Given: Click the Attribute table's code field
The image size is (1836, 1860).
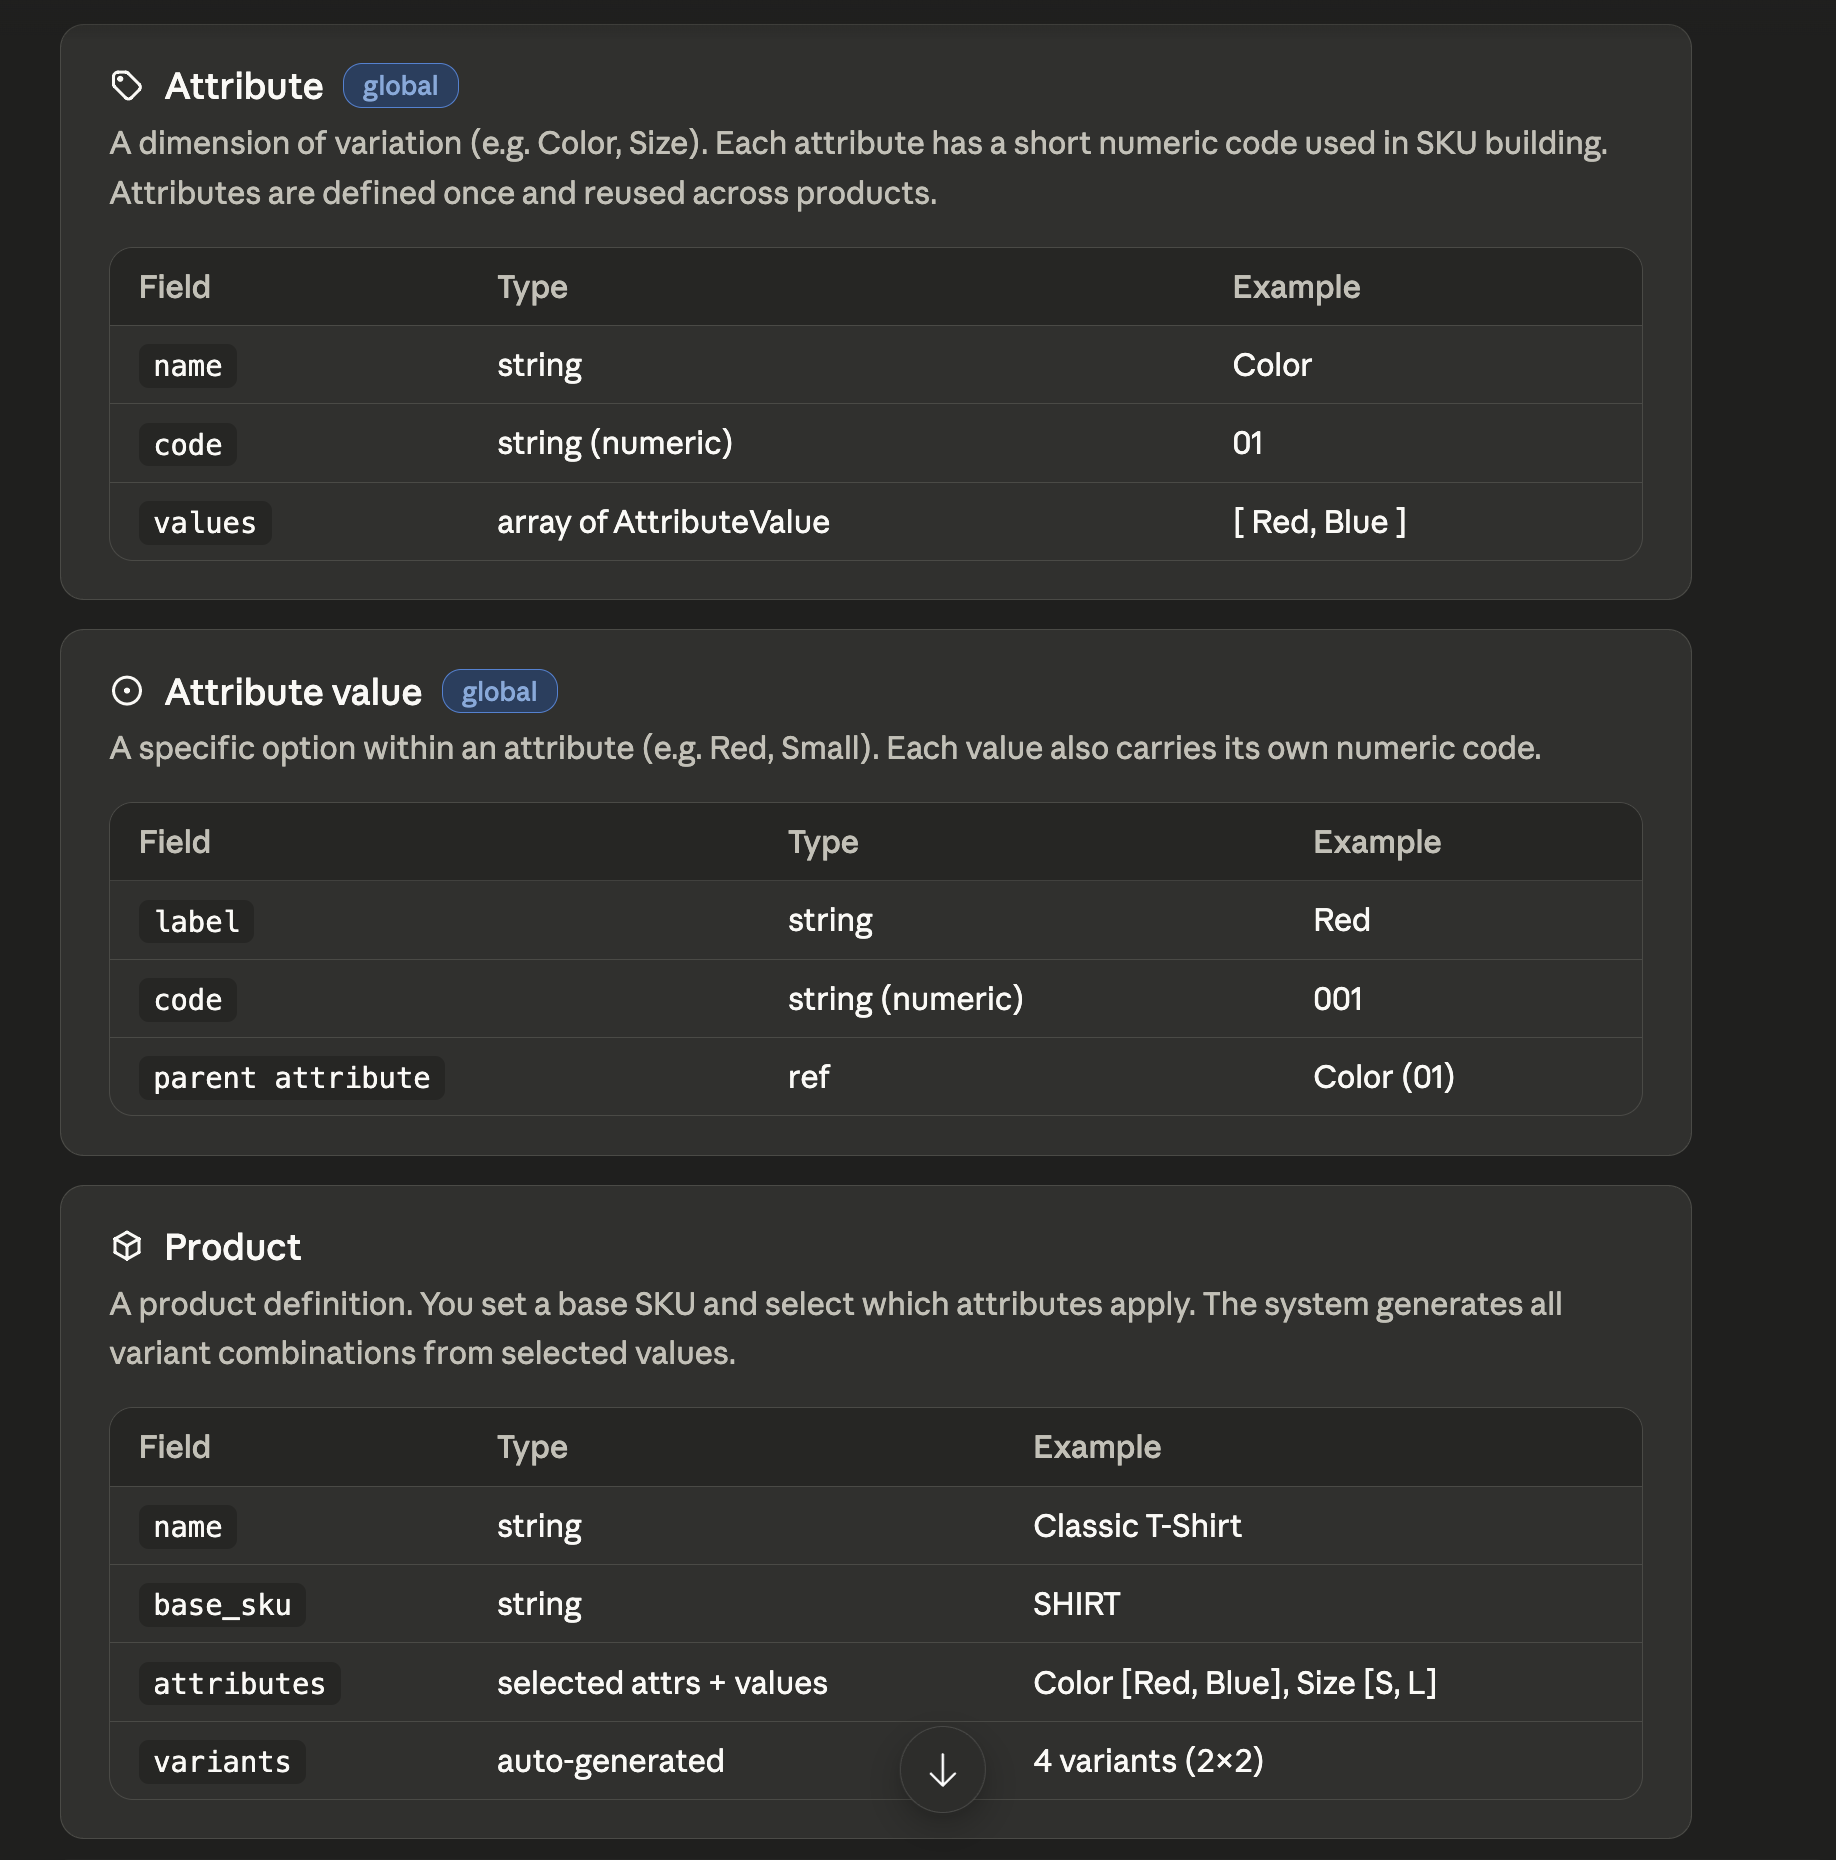Looking at the screenshot, I should 188,444.
